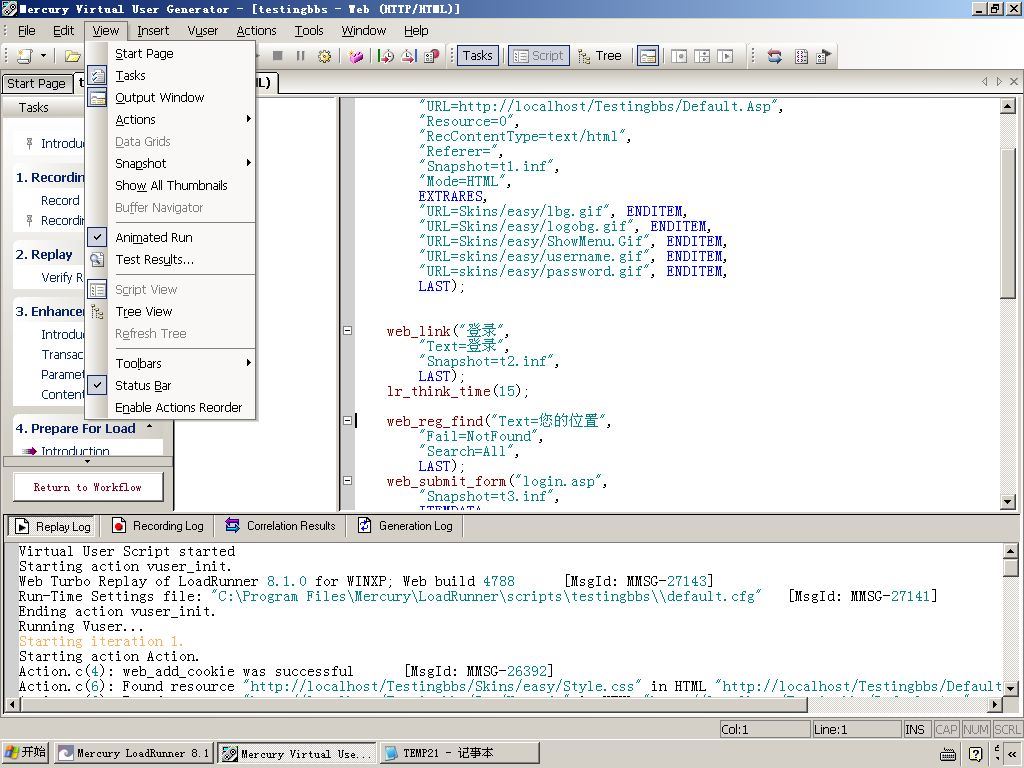Click the Generation Log tab icon
1024x768 pixels.
point(365,525)
